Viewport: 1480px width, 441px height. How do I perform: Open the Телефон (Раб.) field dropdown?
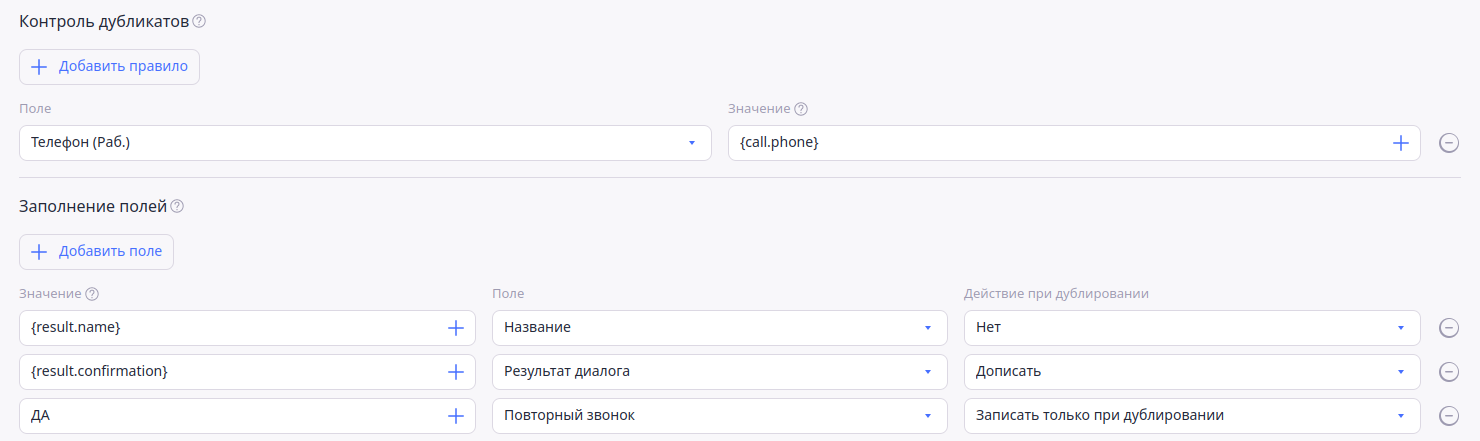click(365, 143)
